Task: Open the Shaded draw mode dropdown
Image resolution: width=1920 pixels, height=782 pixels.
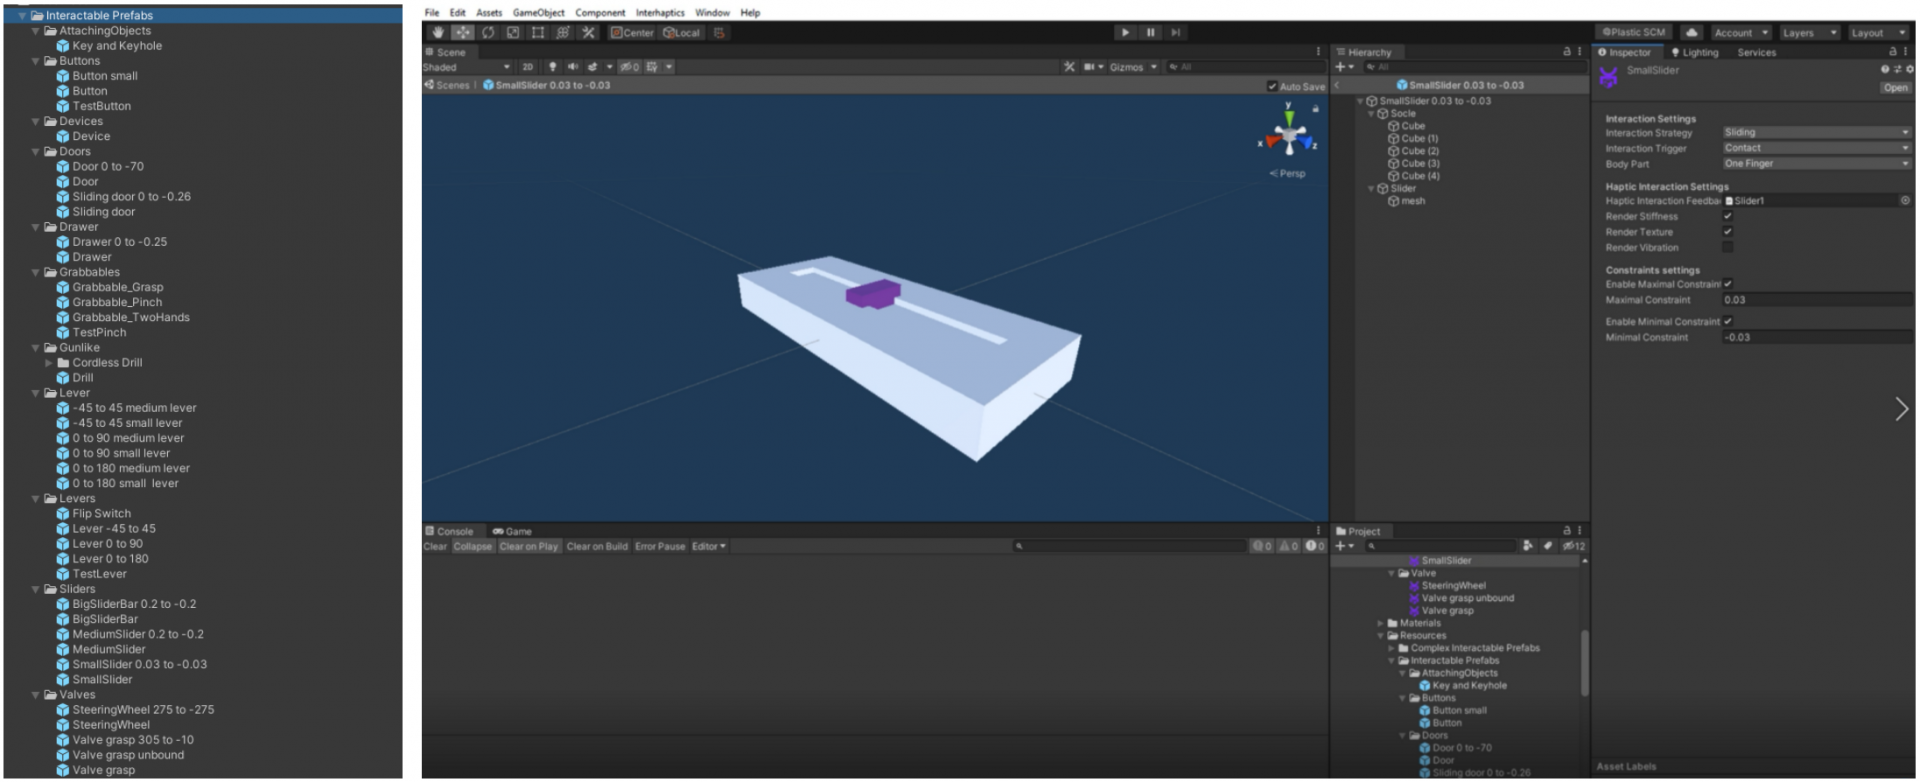Action: [x=467, y=67]
